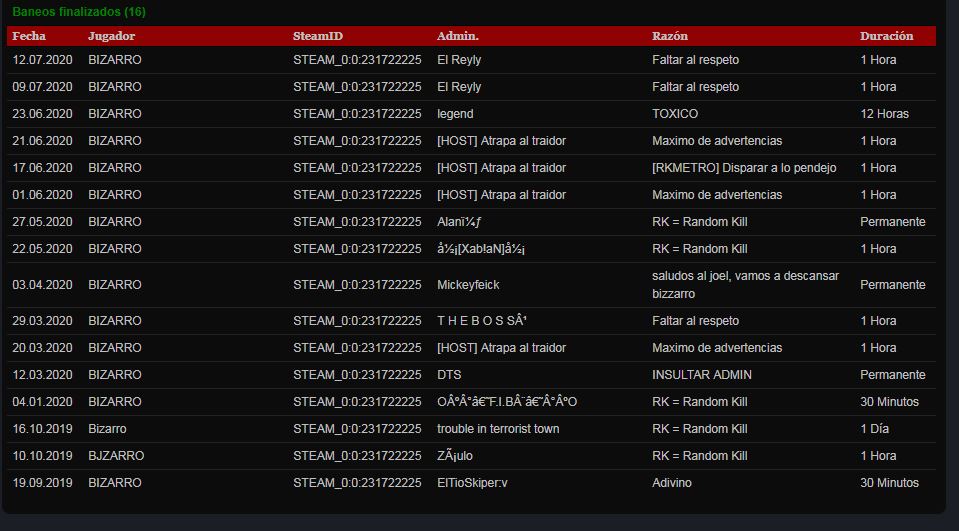Click the Fecha column header
This screenshot has height=531, width=959.
[29, 36]
